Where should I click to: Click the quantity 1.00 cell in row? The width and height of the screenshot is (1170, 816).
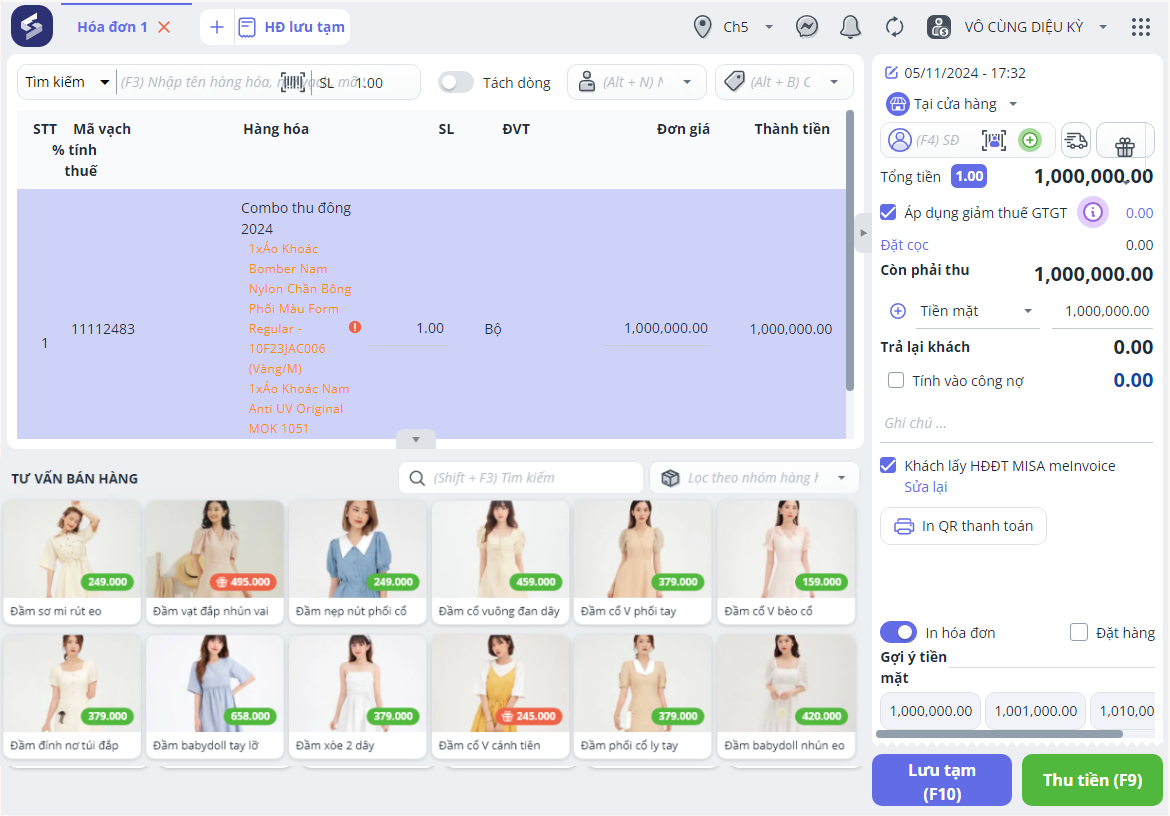tap(409, 328)
